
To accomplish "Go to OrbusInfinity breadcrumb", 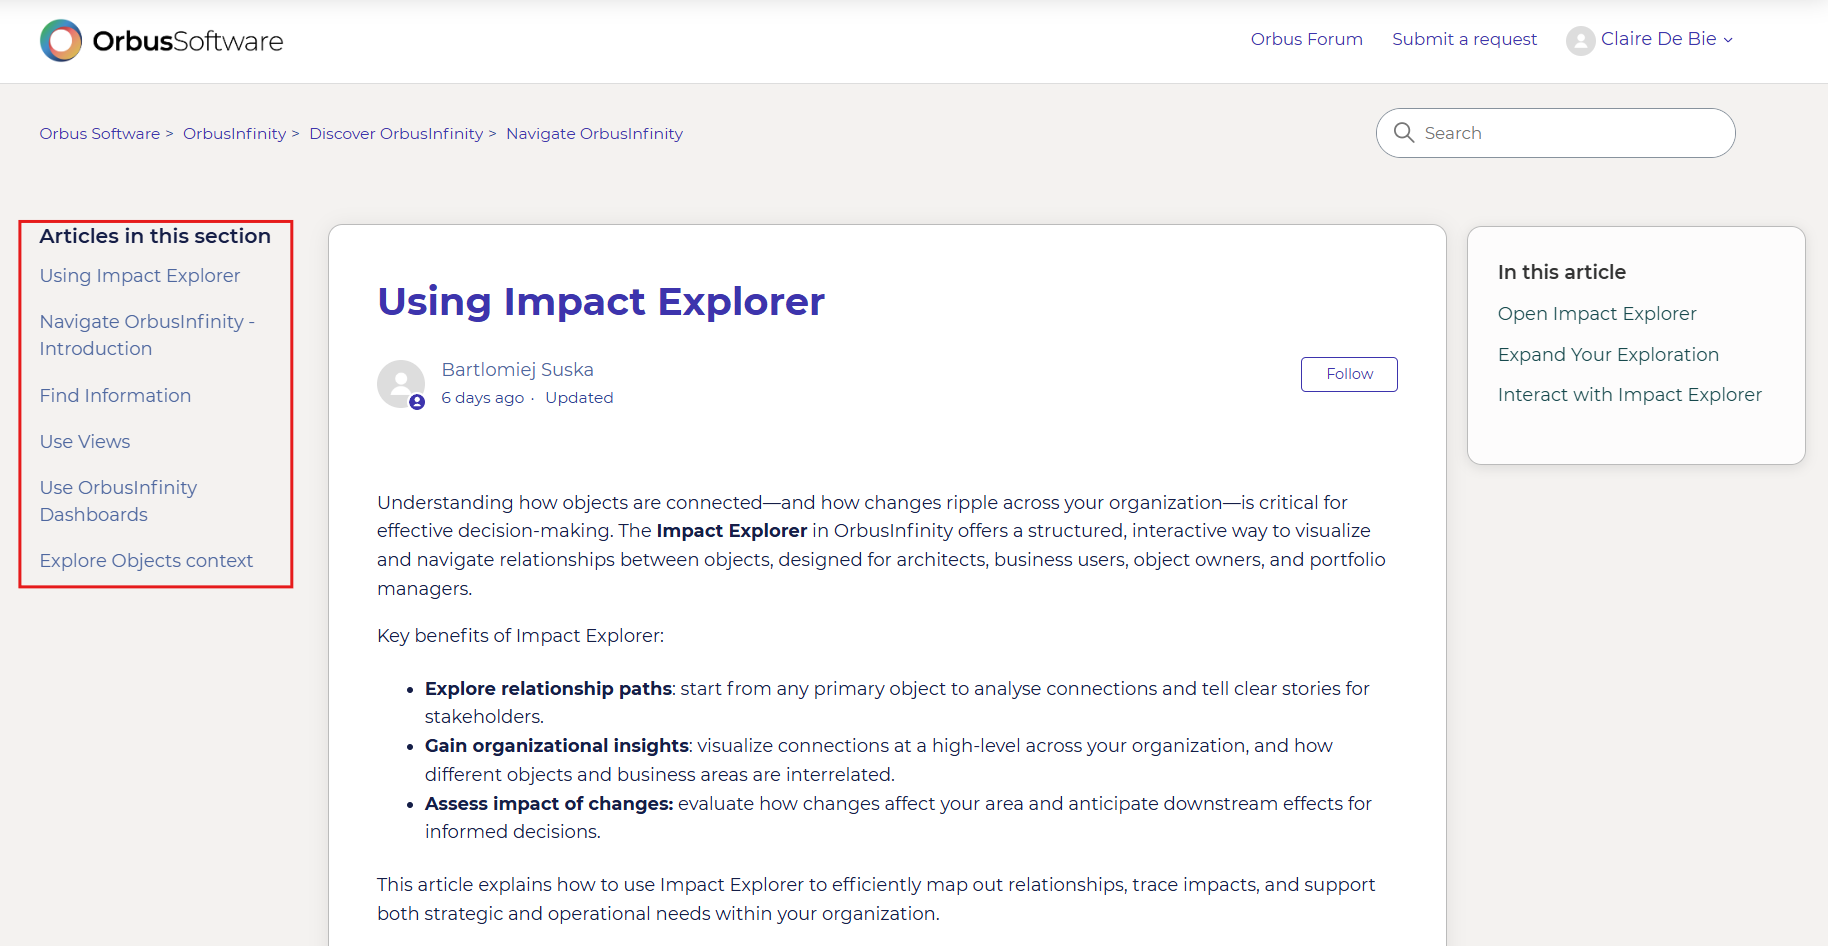I will click(x=234, y=134).
